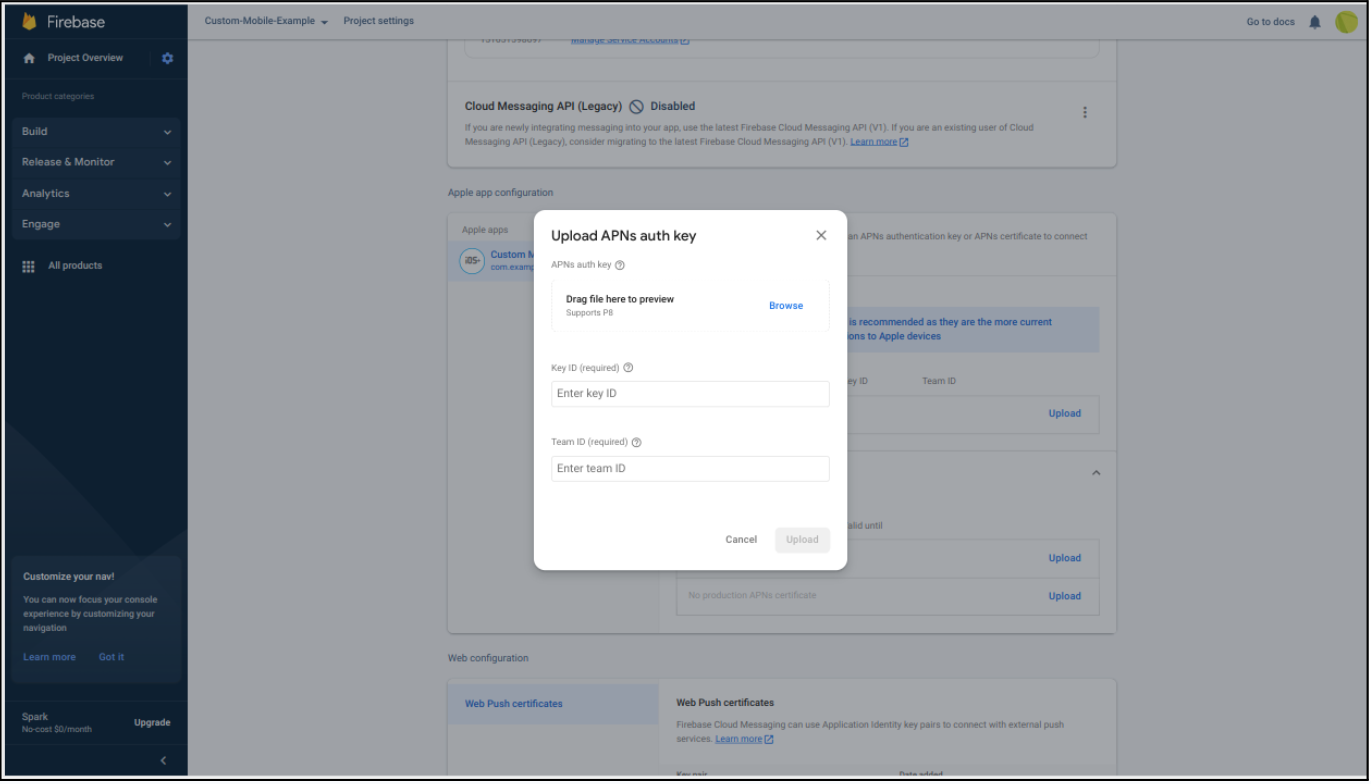Viewport: 1371px width, 784px height.
Task: Expand the Release & Monitor category
Action: click(x=97, y=162)
